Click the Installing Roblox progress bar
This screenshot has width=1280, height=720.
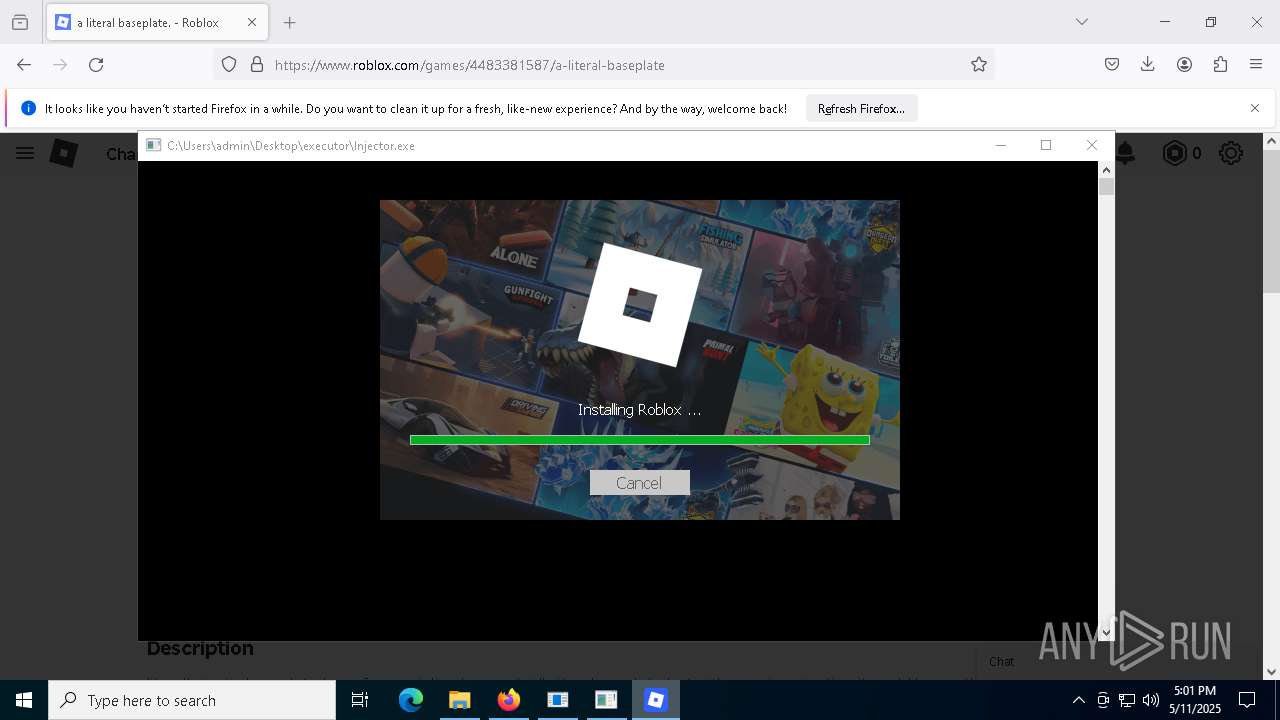coord(639,440)
